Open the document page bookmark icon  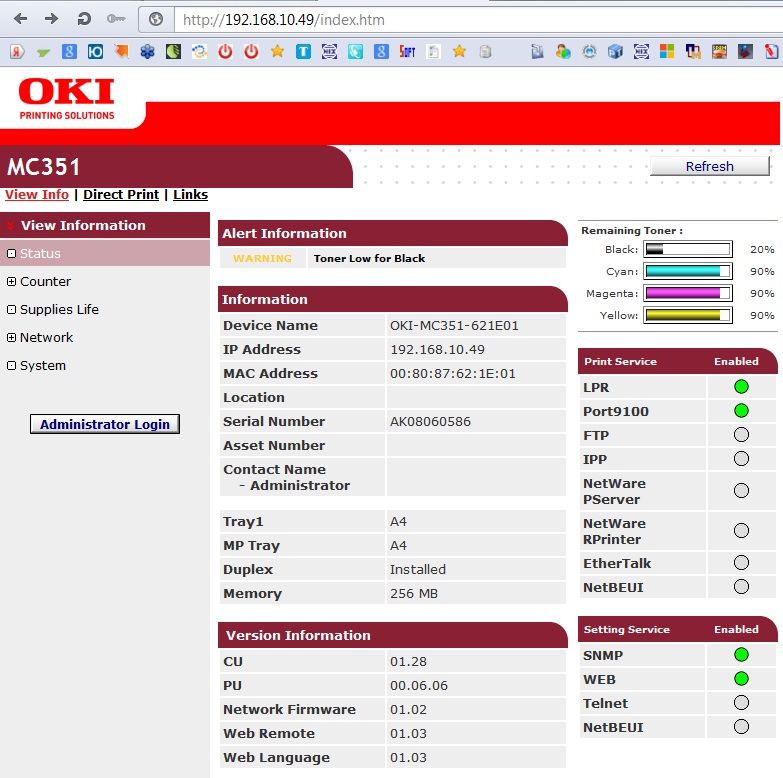pyautogui.click(x=433, y=51)
